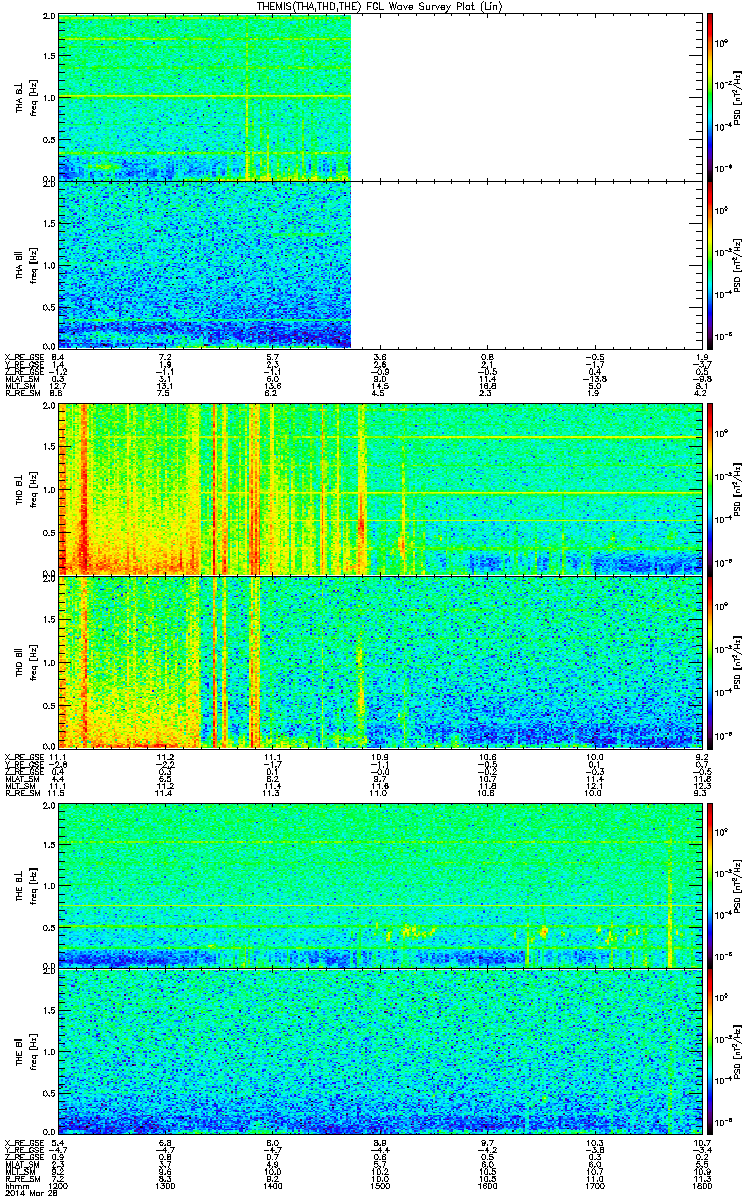Viewport: 750px width, 1200px height.
Task: Click the THE B-parallel PSD color bar
Action: (709, 1050)
